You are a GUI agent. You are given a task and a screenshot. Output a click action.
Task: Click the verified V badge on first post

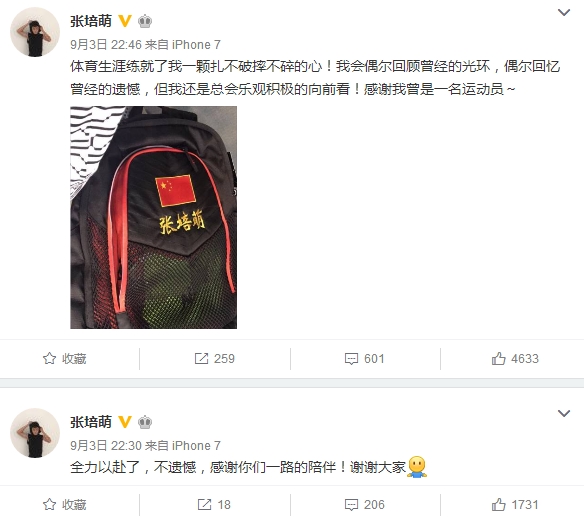[125, 21]
